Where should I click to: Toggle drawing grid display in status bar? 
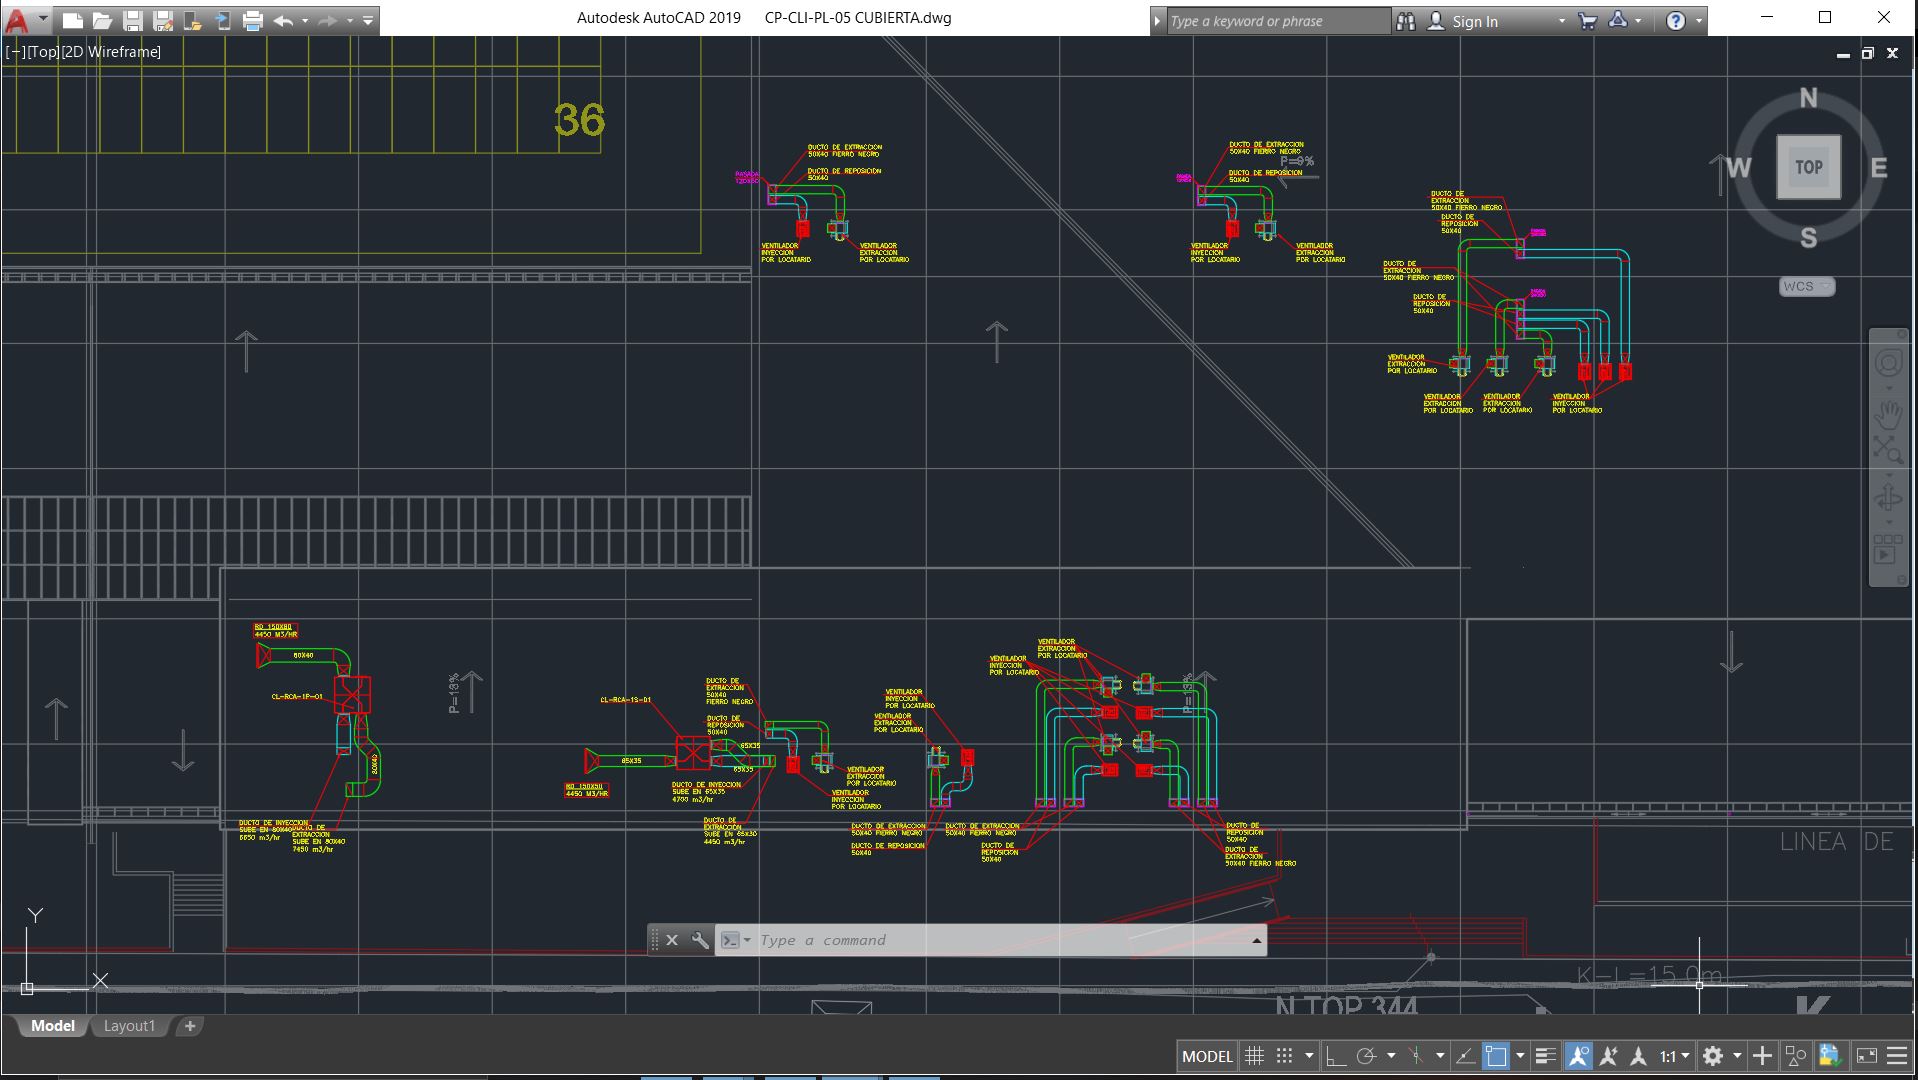(x=1255, y=1056)
